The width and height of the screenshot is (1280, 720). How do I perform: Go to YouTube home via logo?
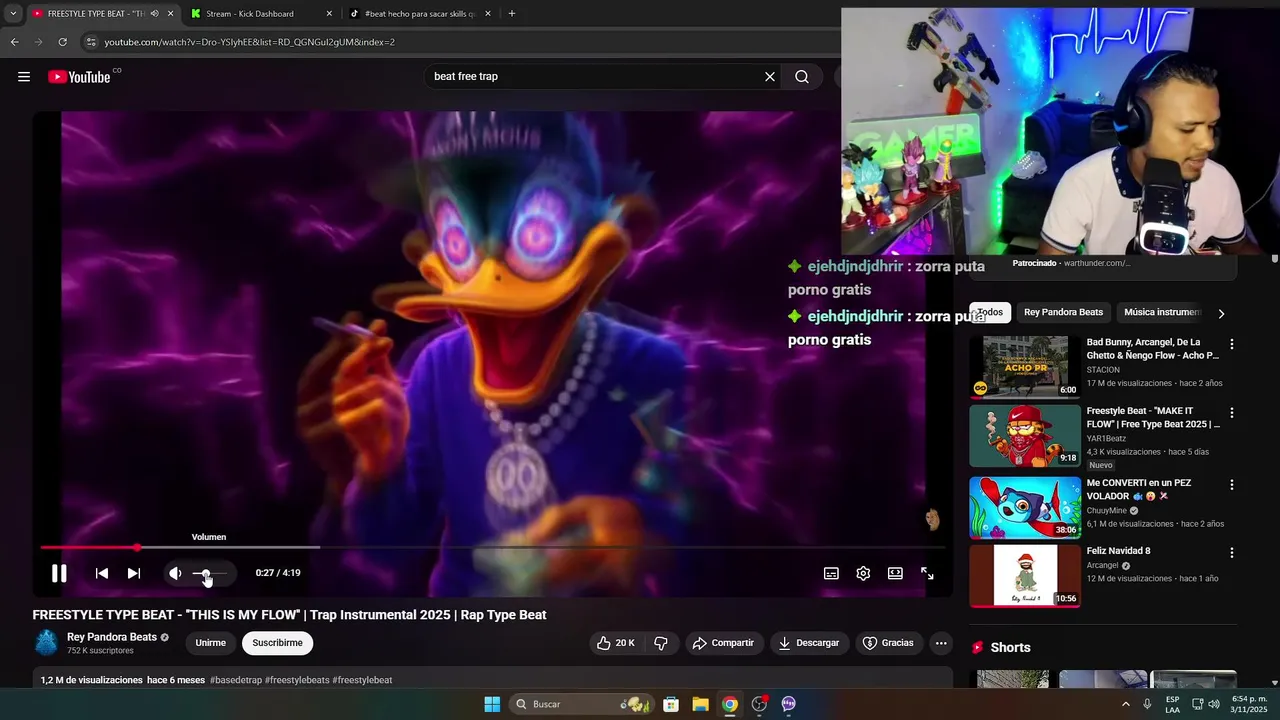pos(79,77)
